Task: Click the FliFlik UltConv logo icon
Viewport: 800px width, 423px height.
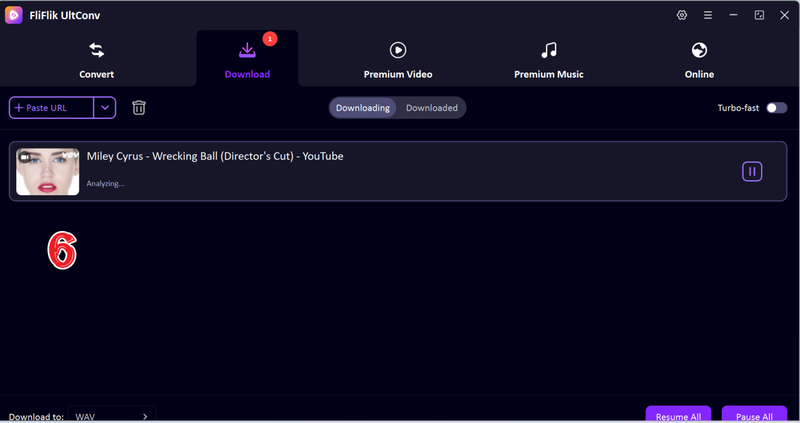Action: pyautogui.click(x=14, y=15)
